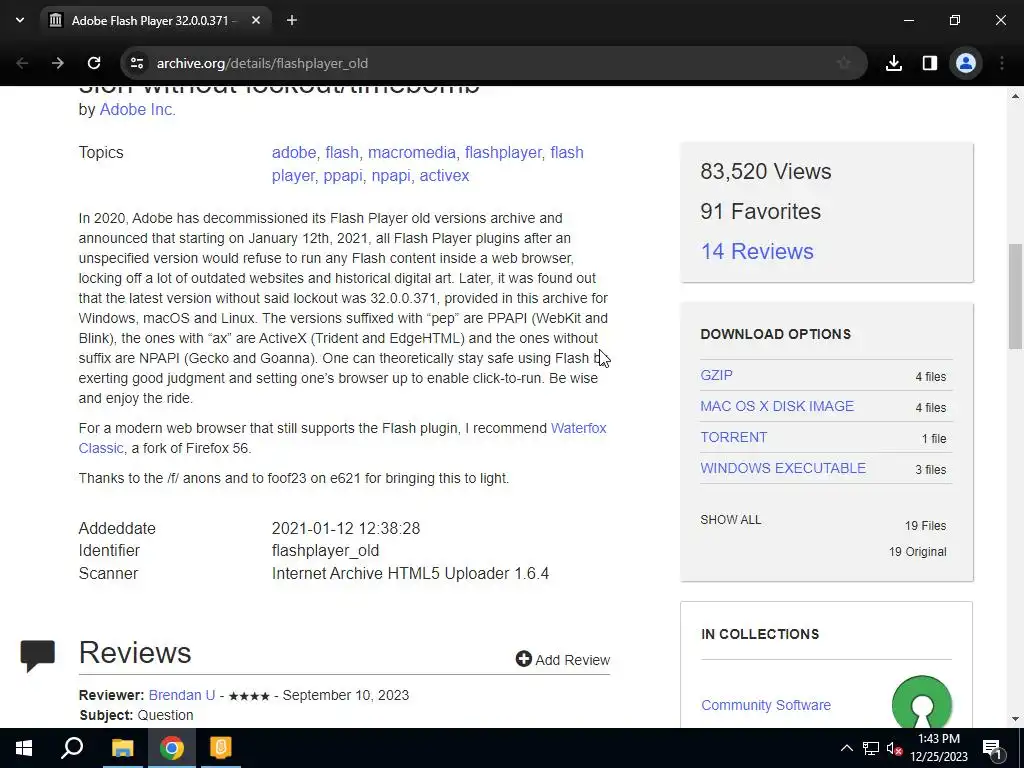This screenshot has width=1024, height=768.
Task: Open the Chrome profile avatar
Action: tap(966, 63)
